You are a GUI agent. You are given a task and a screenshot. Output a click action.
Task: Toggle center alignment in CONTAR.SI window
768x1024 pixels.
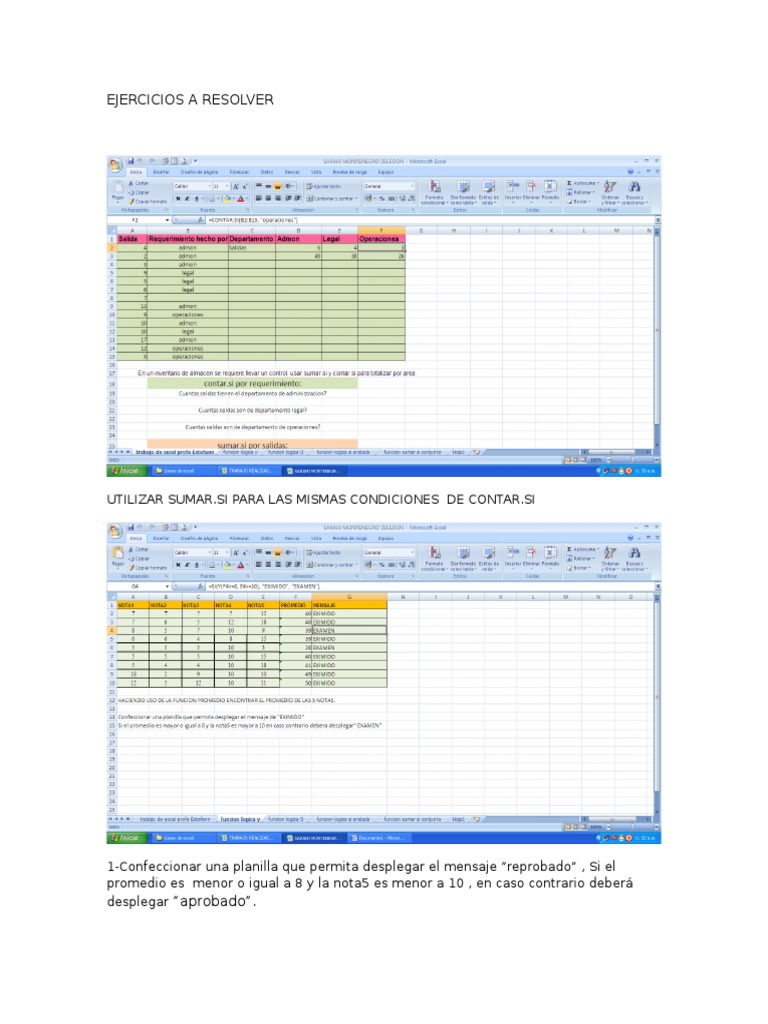click(268, 199)
